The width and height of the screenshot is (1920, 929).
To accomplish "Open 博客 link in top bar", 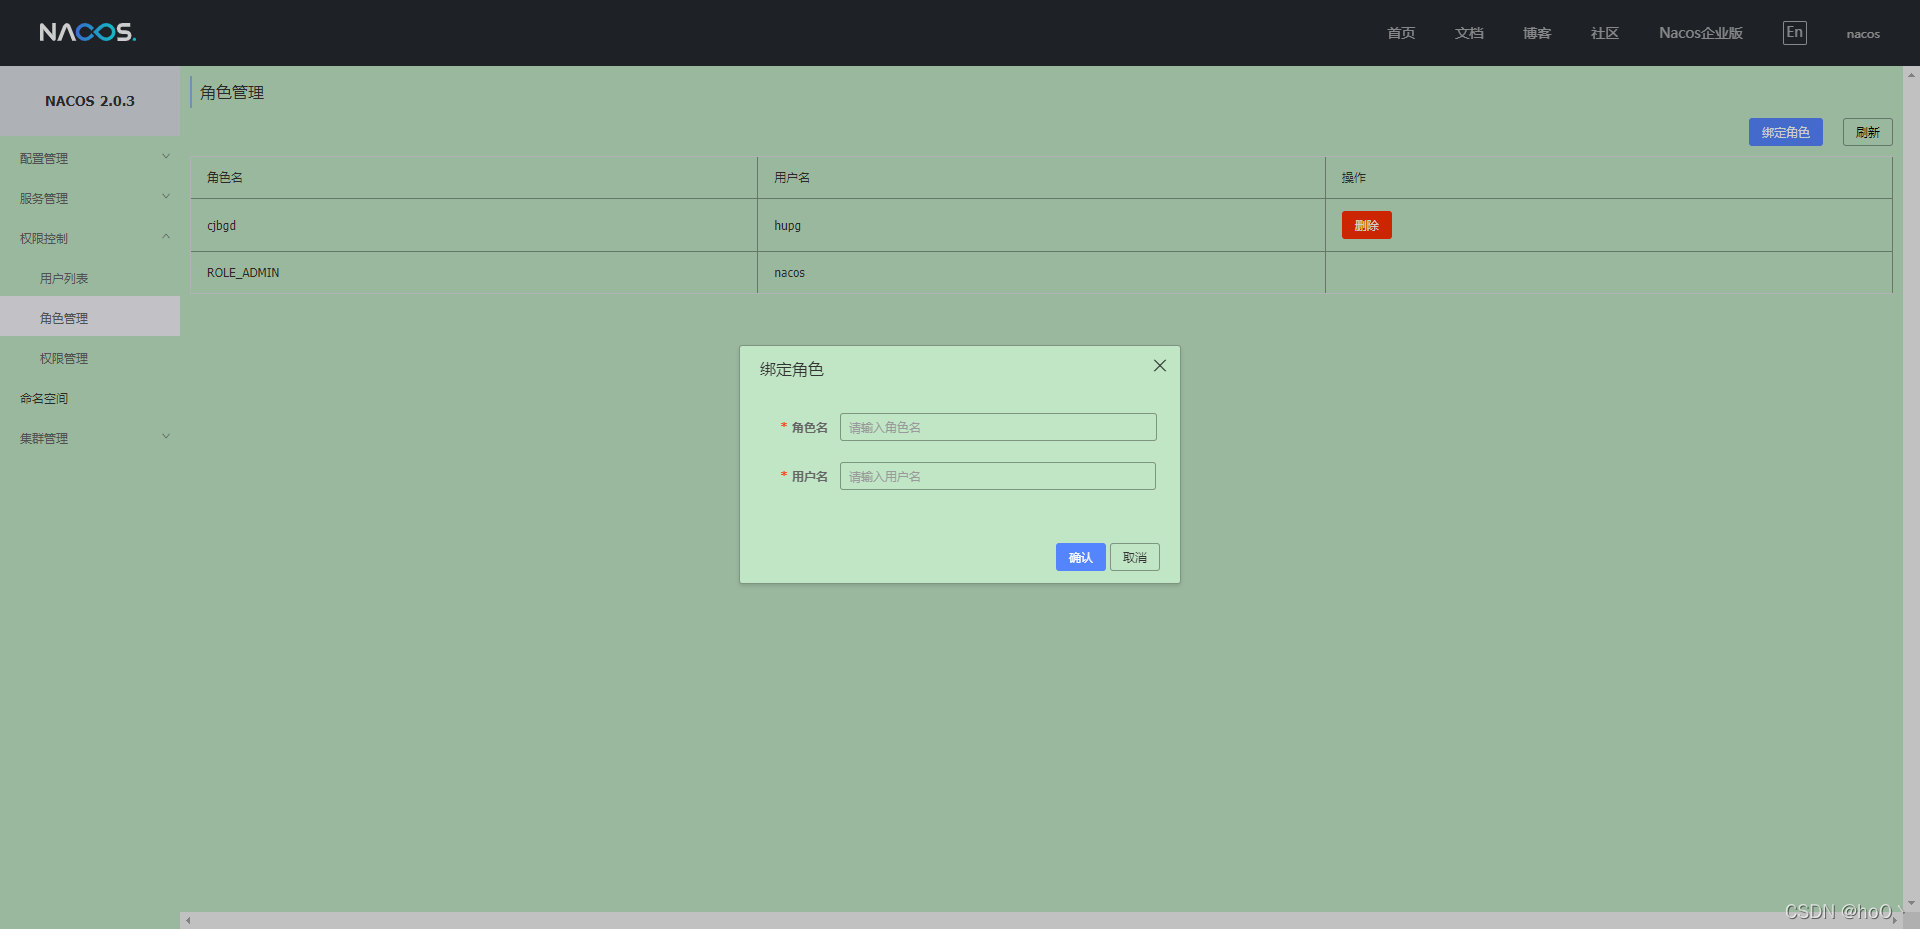I will pyautogui.click(x=1537, y=33).
